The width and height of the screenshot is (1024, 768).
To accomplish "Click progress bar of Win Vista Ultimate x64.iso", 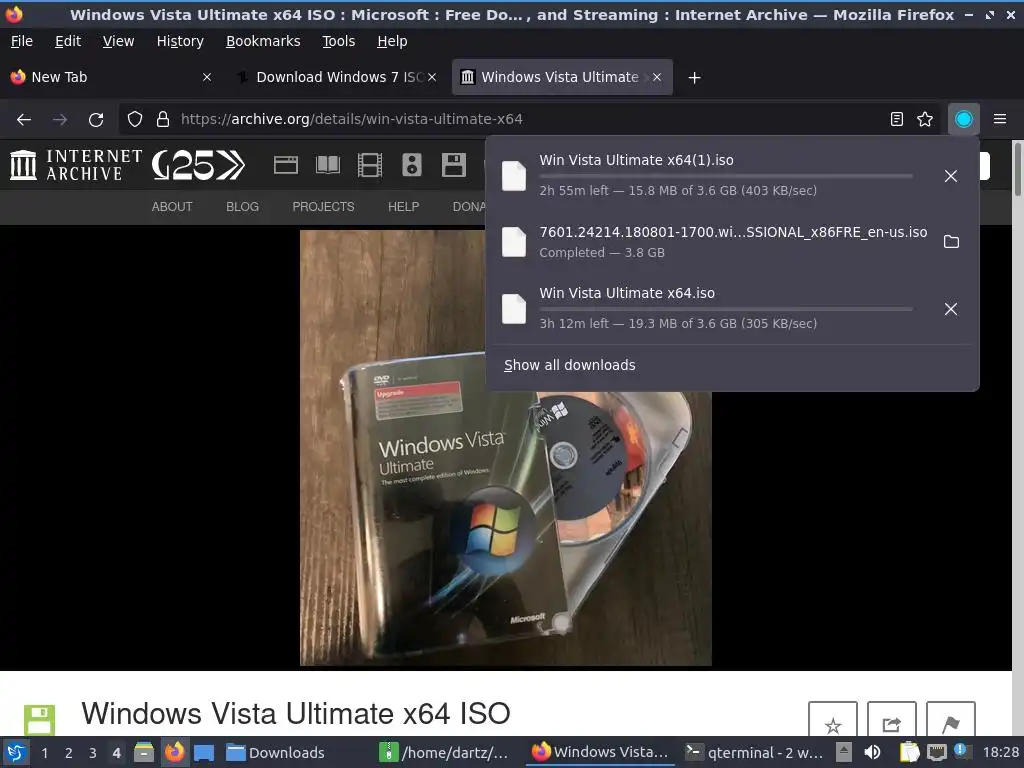I will [x=726, y=309].
